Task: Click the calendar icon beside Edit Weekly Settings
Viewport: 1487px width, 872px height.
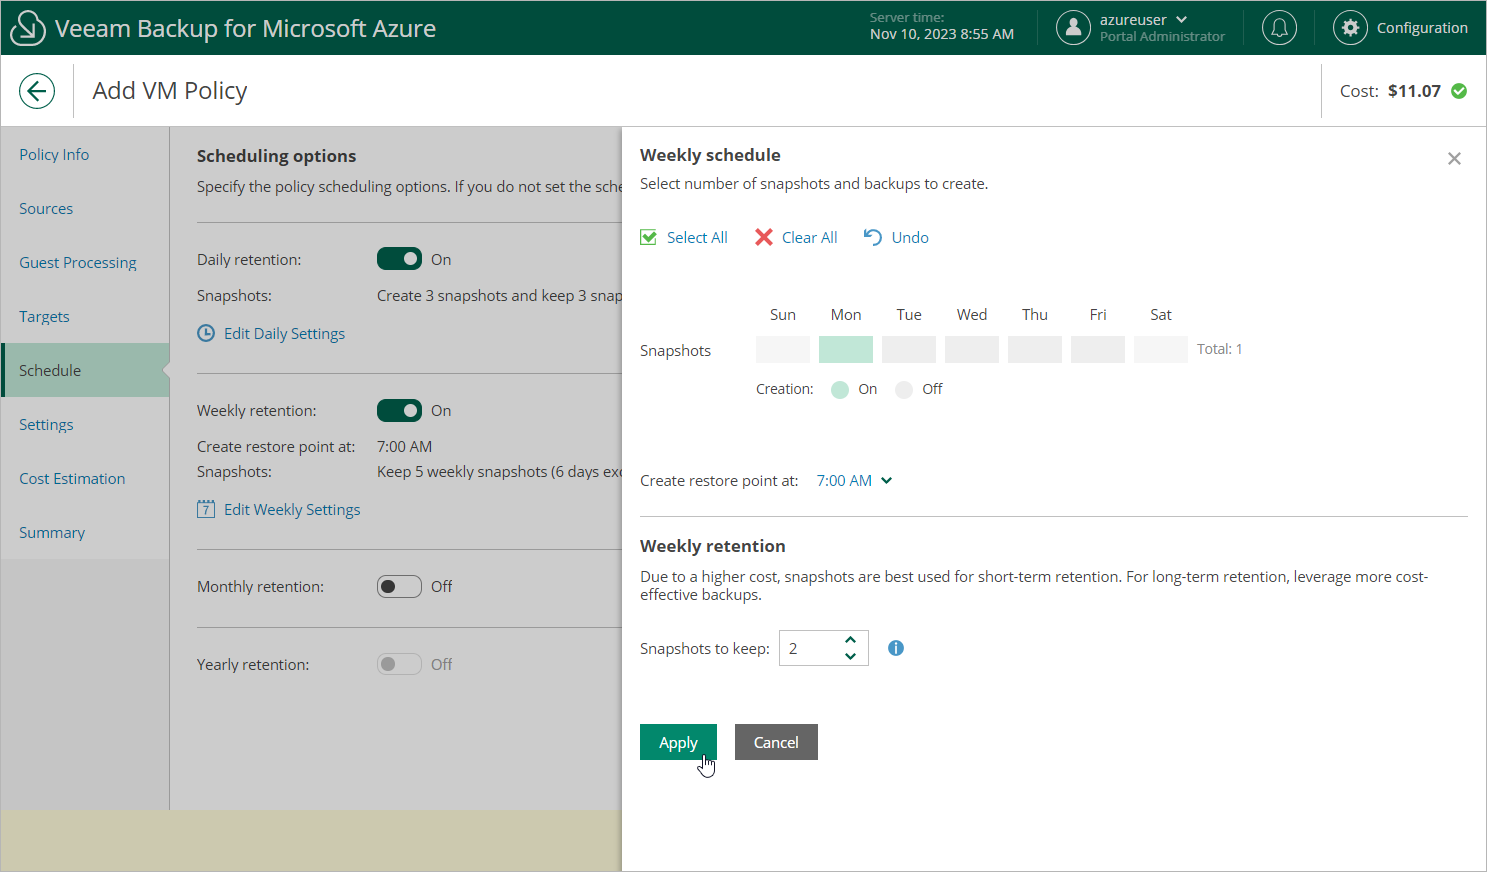Action: click(x=206, y=509)
